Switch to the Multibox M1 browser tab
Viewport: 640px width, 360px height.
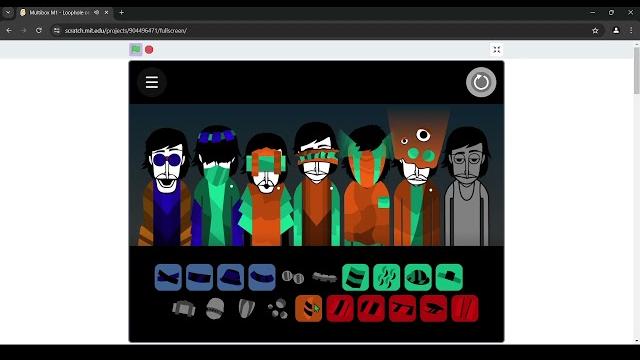[59, 13]
